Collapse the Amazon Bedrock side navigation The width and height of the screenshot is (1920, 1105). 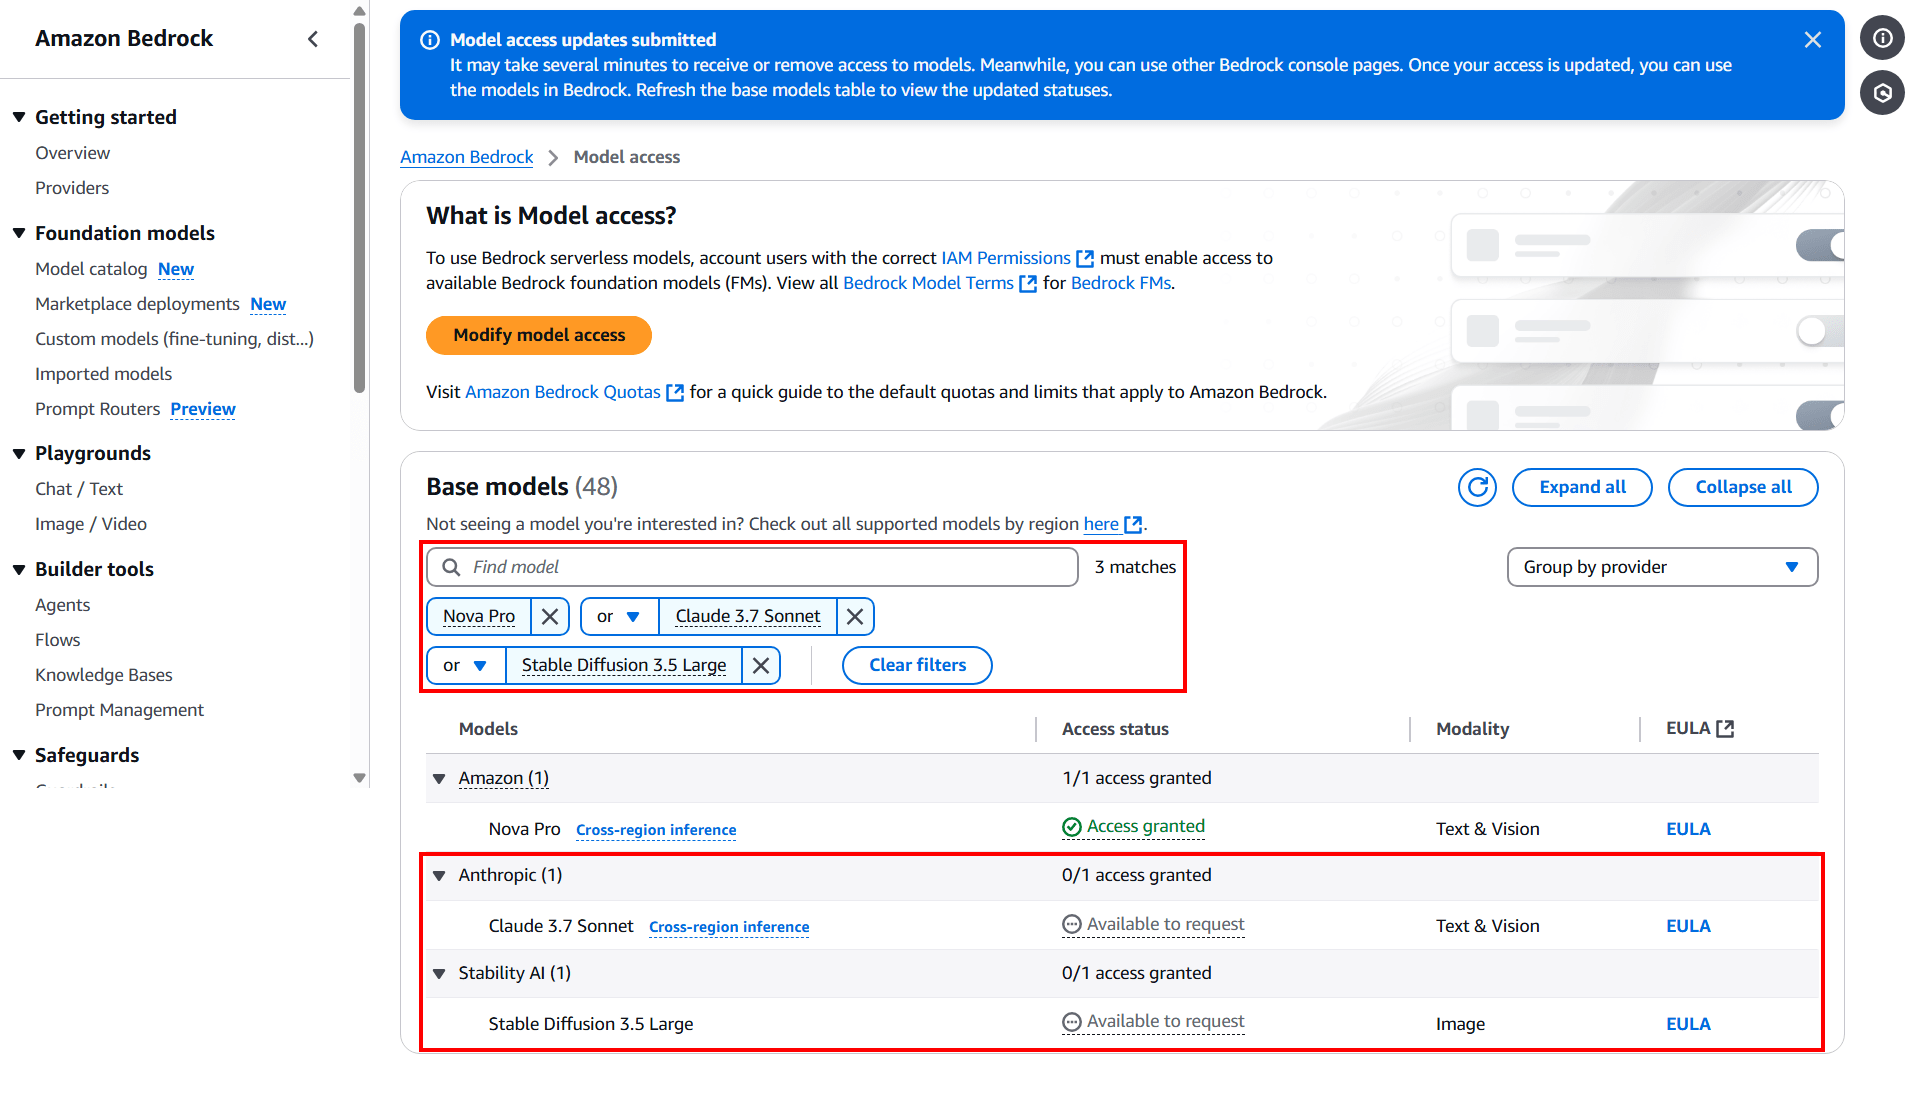[313, 39]
